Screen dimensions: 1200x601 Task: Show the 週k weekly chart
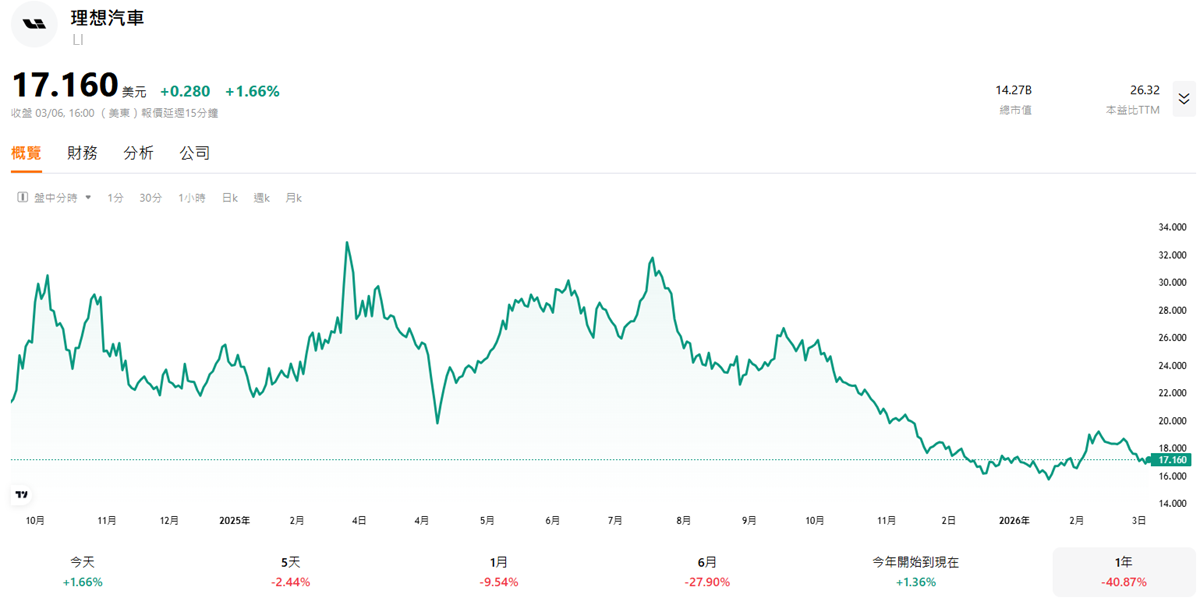(x=261, y=198)
